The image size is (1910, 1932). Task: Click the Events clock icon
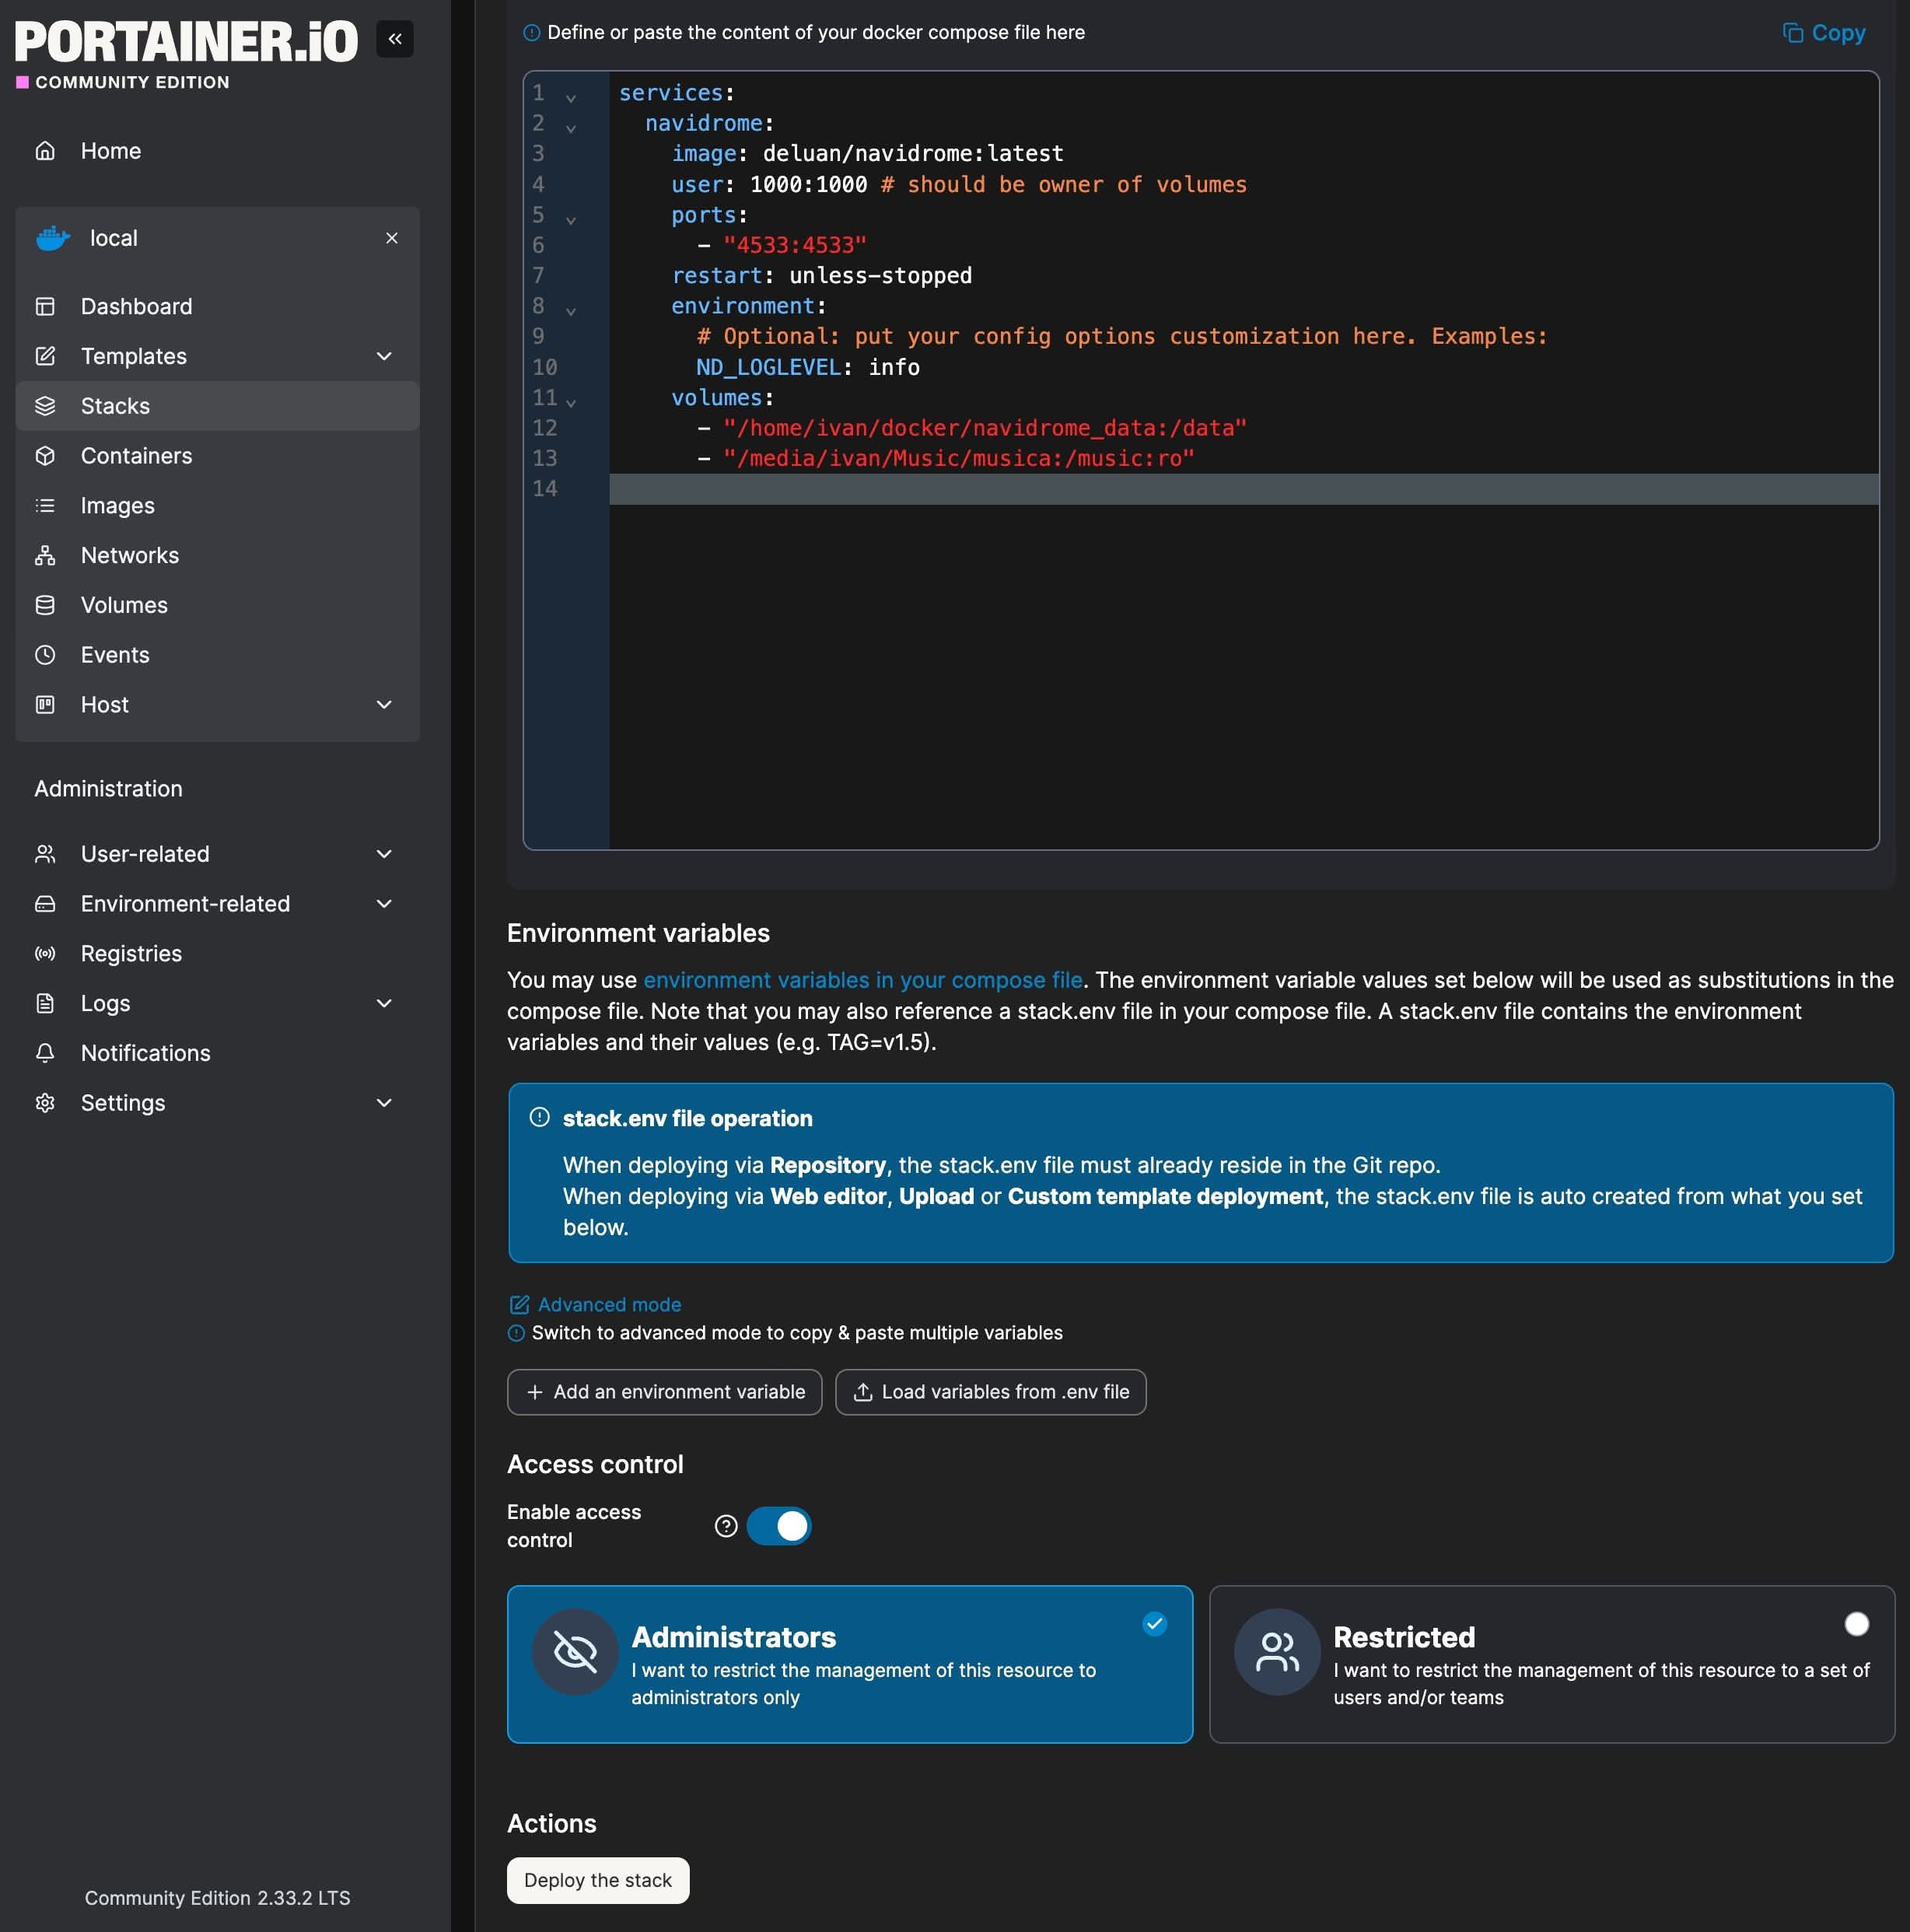click(45, 655)
